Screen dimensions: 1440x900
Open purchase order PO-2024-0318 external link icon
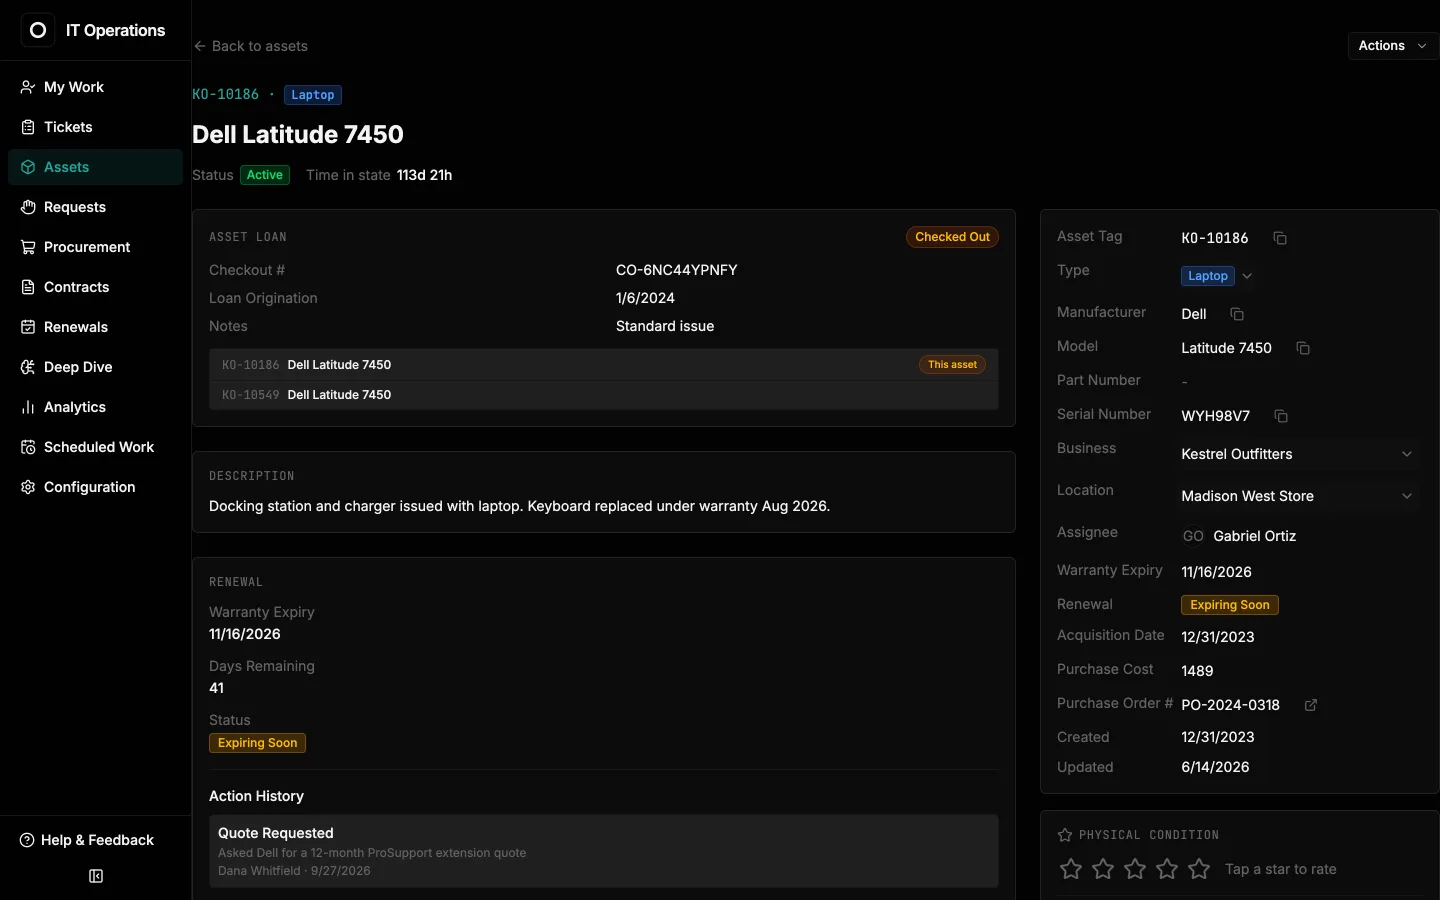click(x=1311, y=705)
